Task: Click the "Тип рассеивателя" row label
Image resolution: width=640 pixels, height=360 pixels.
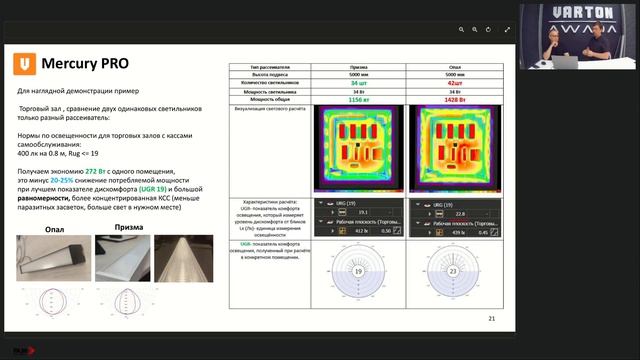Action: [270, 67]
